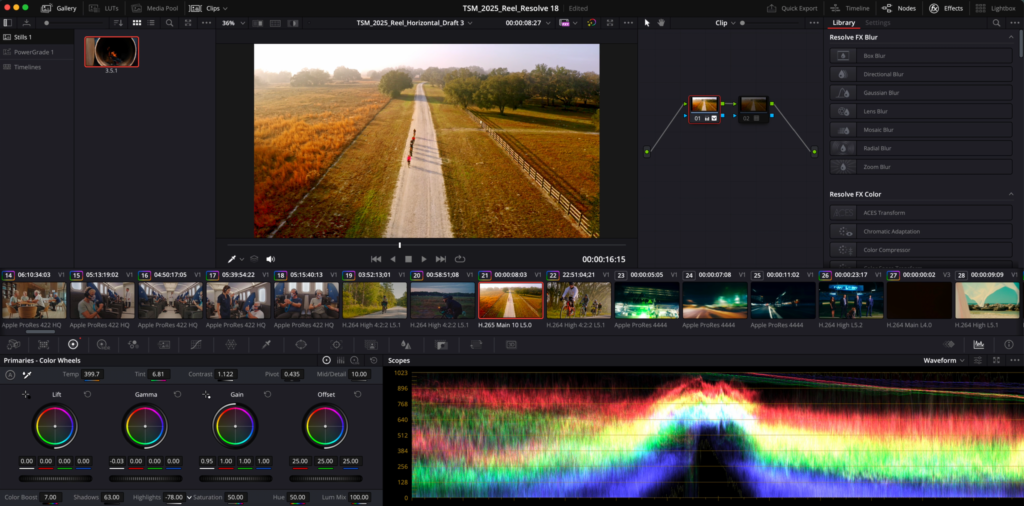Open the Camera Raw palette
The height and width of the screenshot is (506, 1024).
[x=12, y=344]
